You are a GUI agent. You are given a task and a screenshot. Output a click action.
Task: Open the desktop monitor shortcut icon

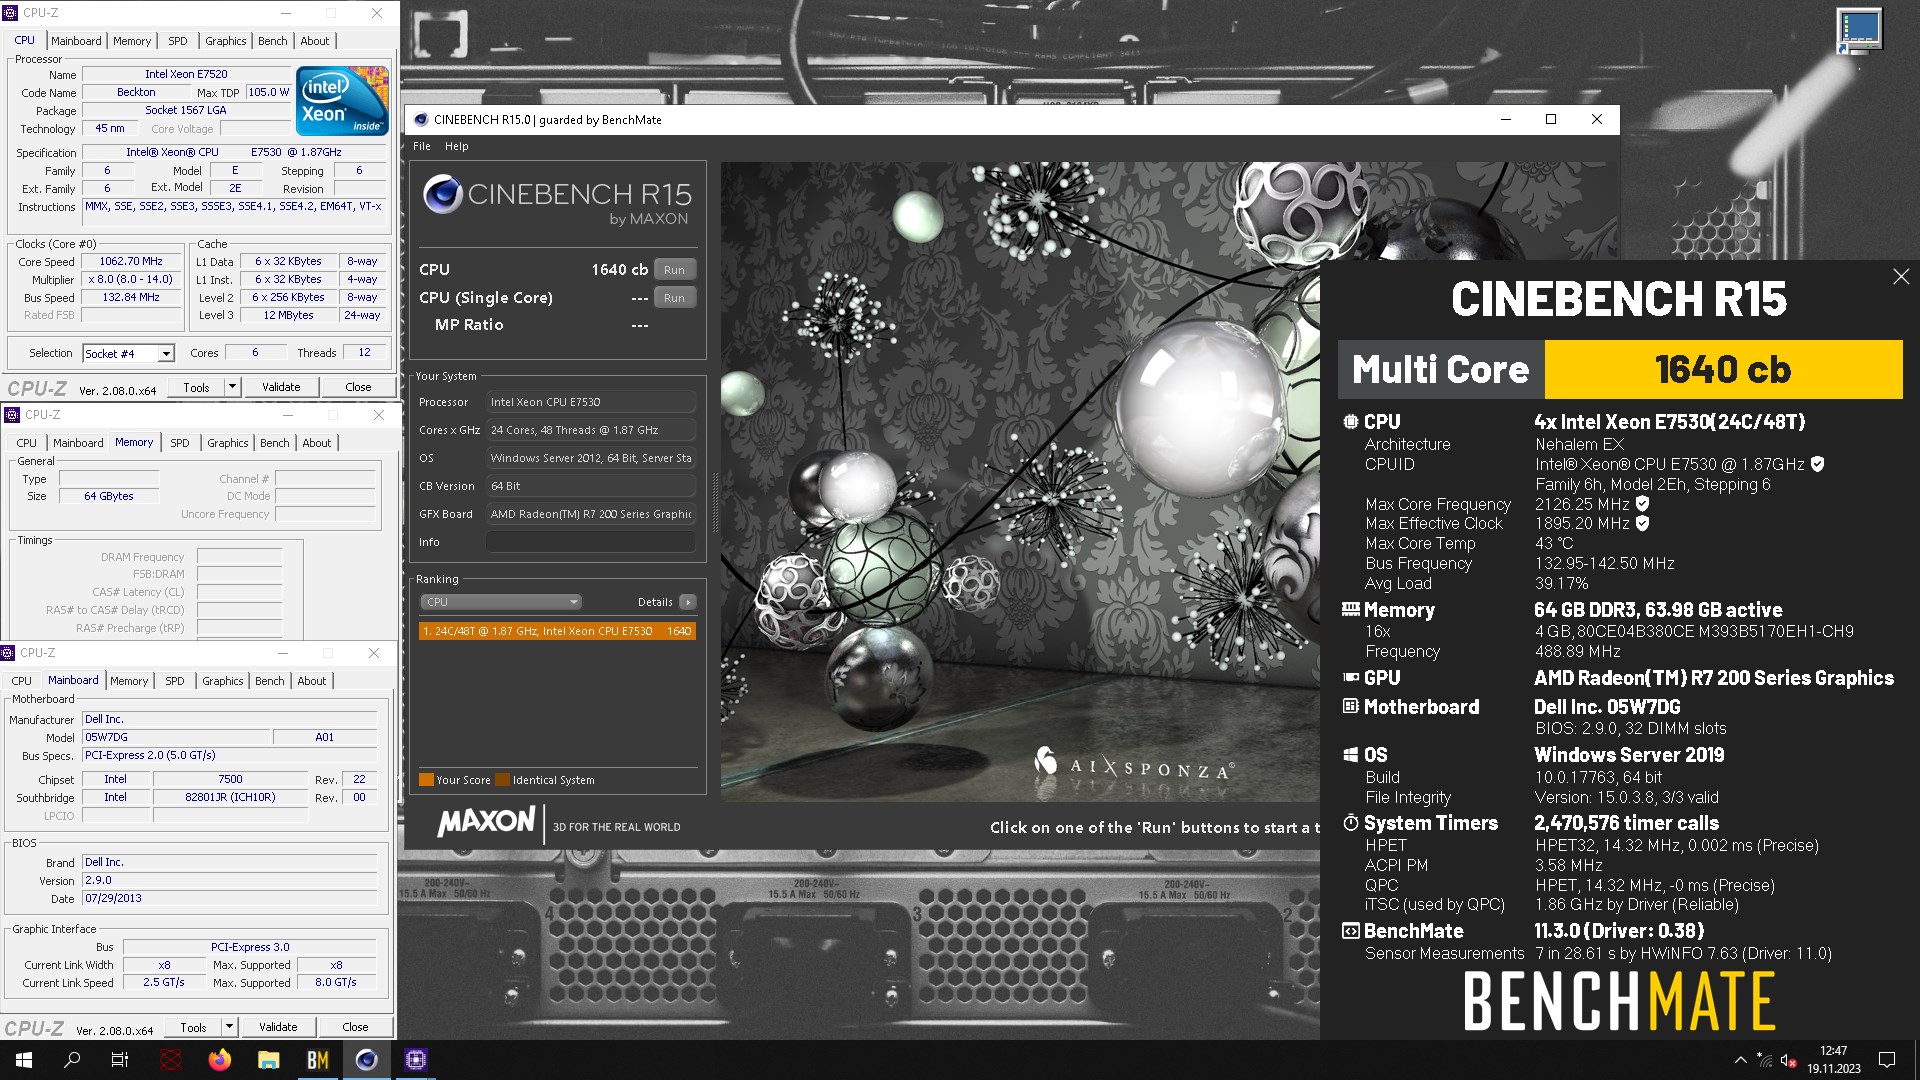click(1859, 32)
